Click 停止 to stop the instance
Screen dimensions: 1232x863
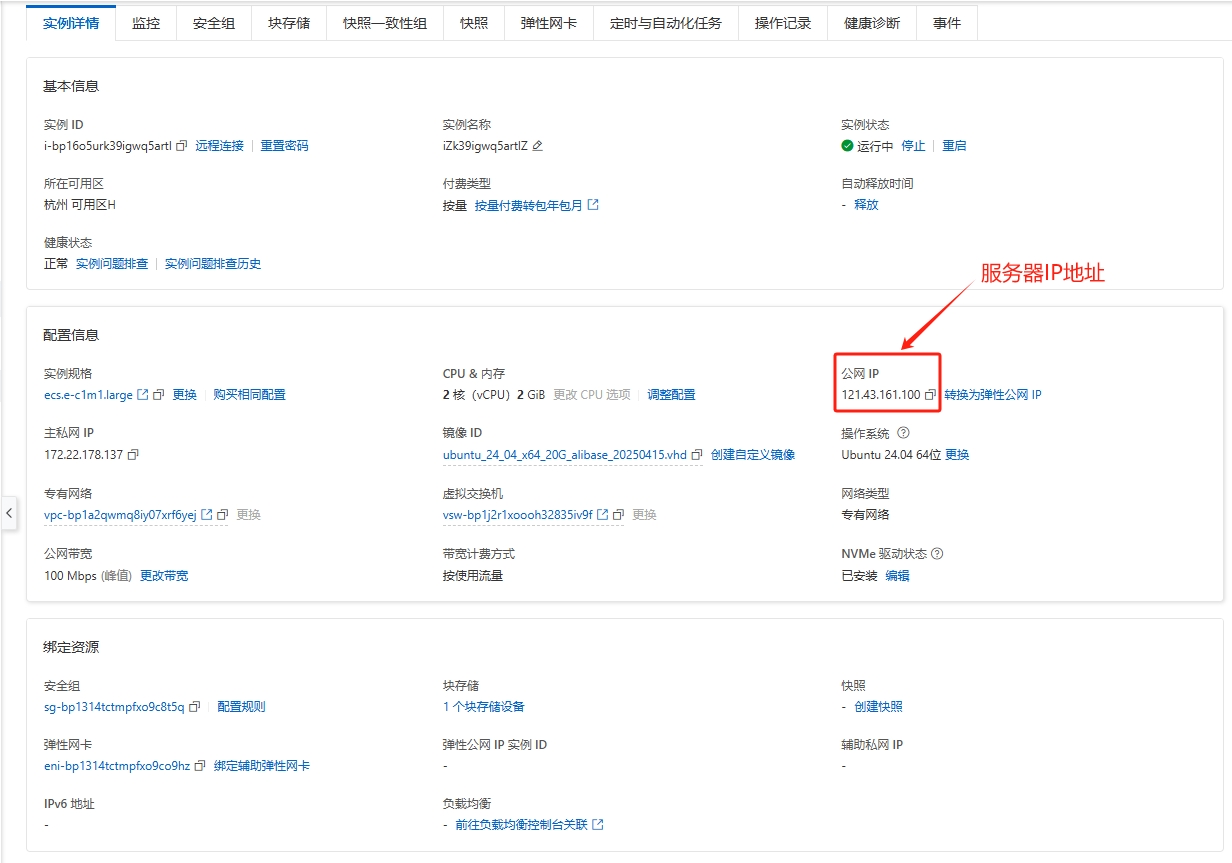click(913, 146)
